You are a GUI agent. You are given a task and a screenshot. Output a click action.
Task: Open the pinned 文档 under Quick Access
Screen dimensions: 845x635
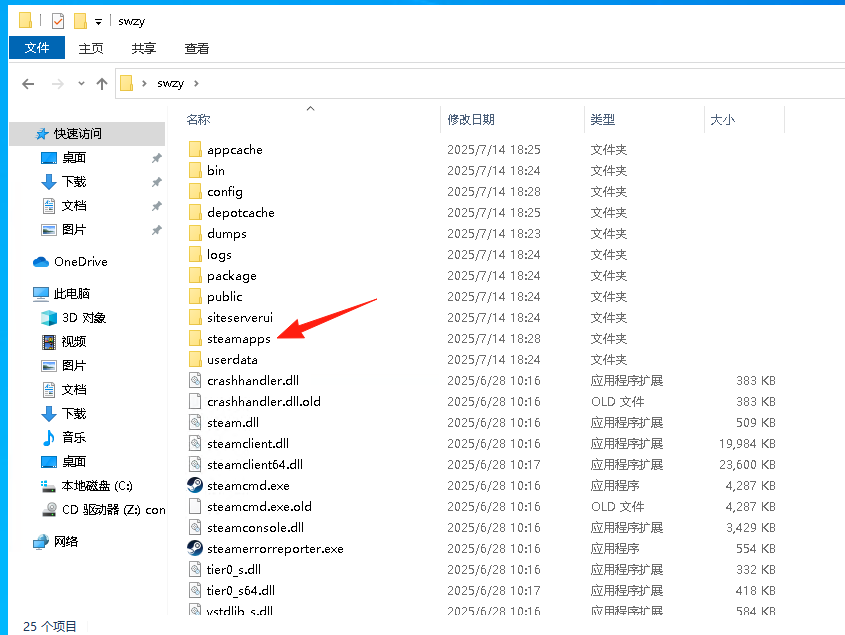[x=74, y=206]
